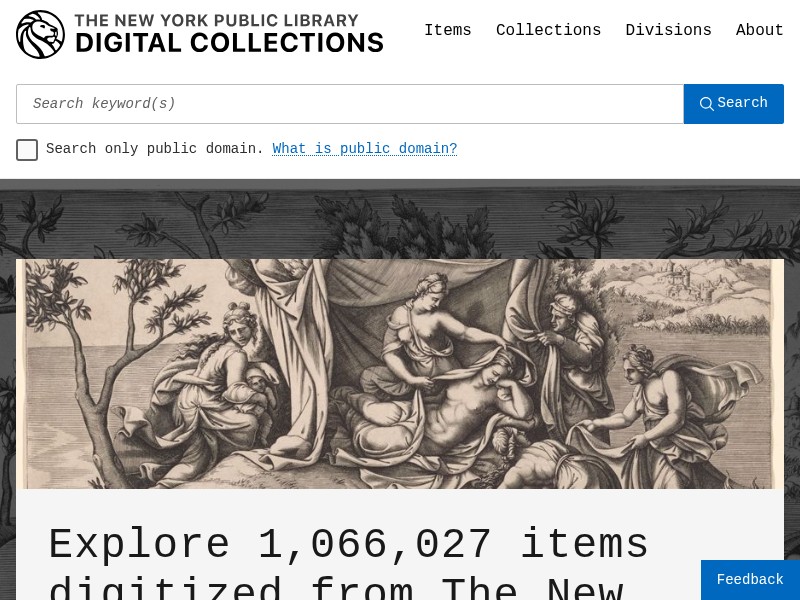The height and width of the screenshot is (600, 800).
Task: Click the NYPL lion logo
Action: click(40, 34)
